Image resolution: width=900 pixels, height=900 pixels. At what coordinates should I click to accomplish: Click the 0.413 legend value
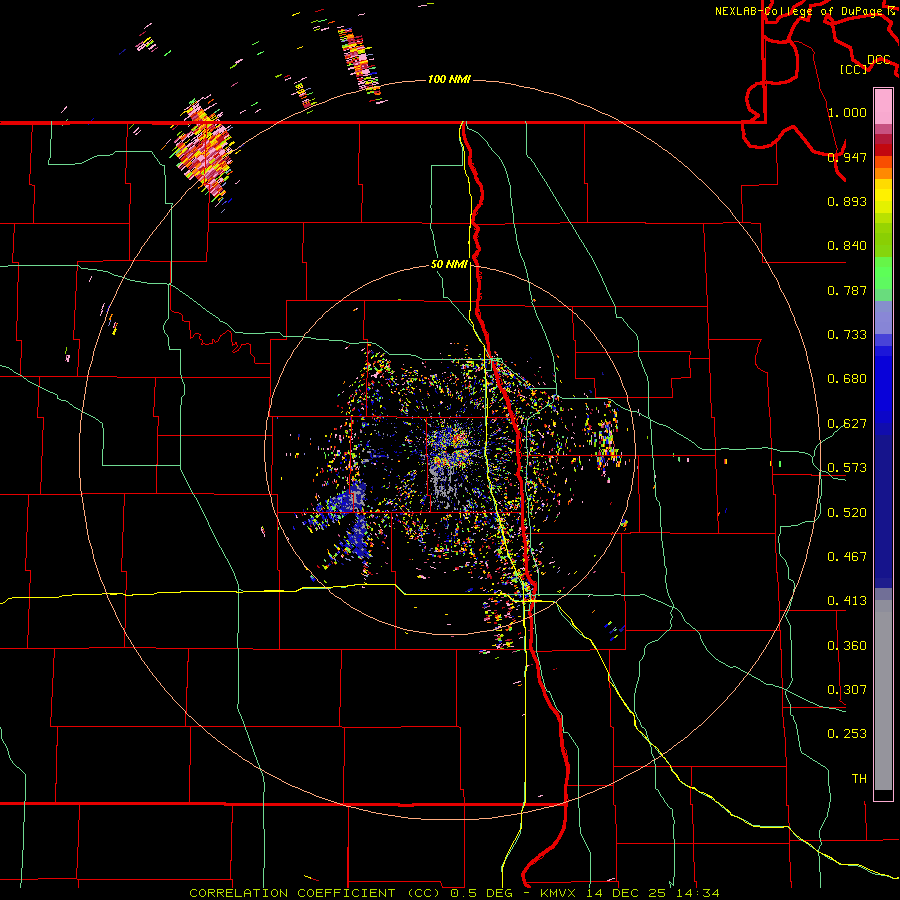[847, 601]
